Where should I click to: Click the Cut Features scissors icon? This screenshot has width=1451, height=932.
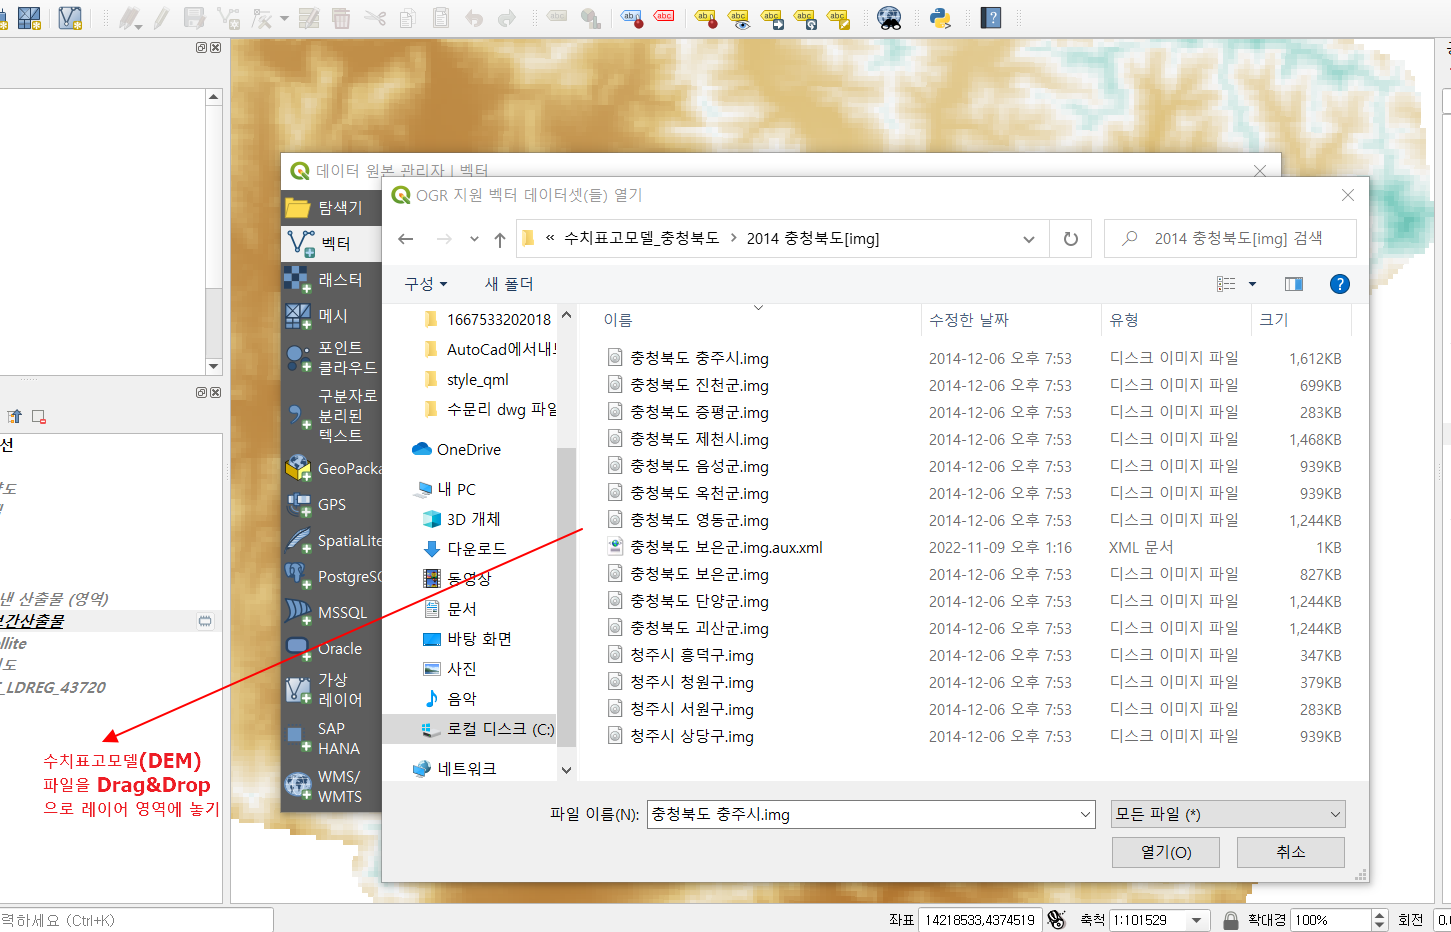click(x=375, y=17)
